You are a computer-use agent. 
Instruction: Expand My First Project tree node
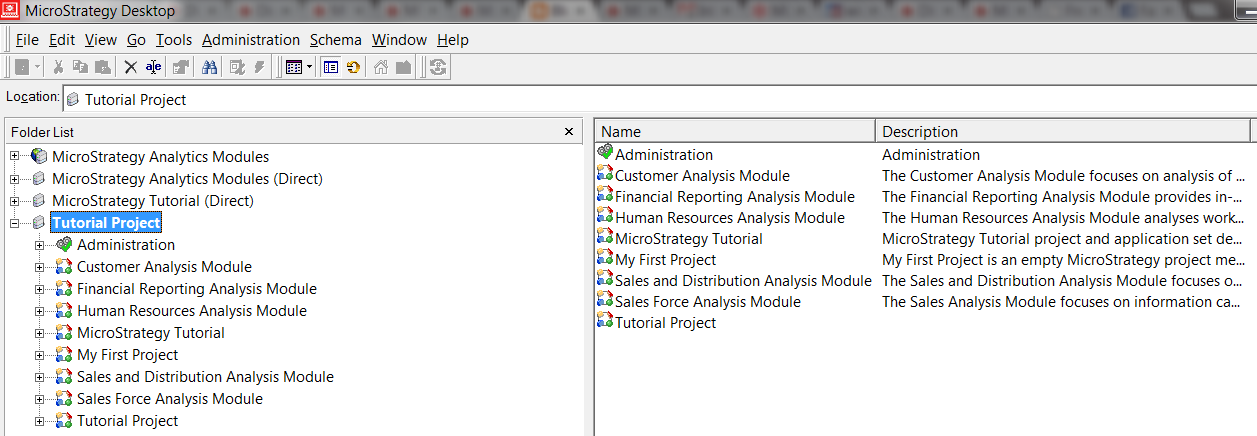[39, 355]
